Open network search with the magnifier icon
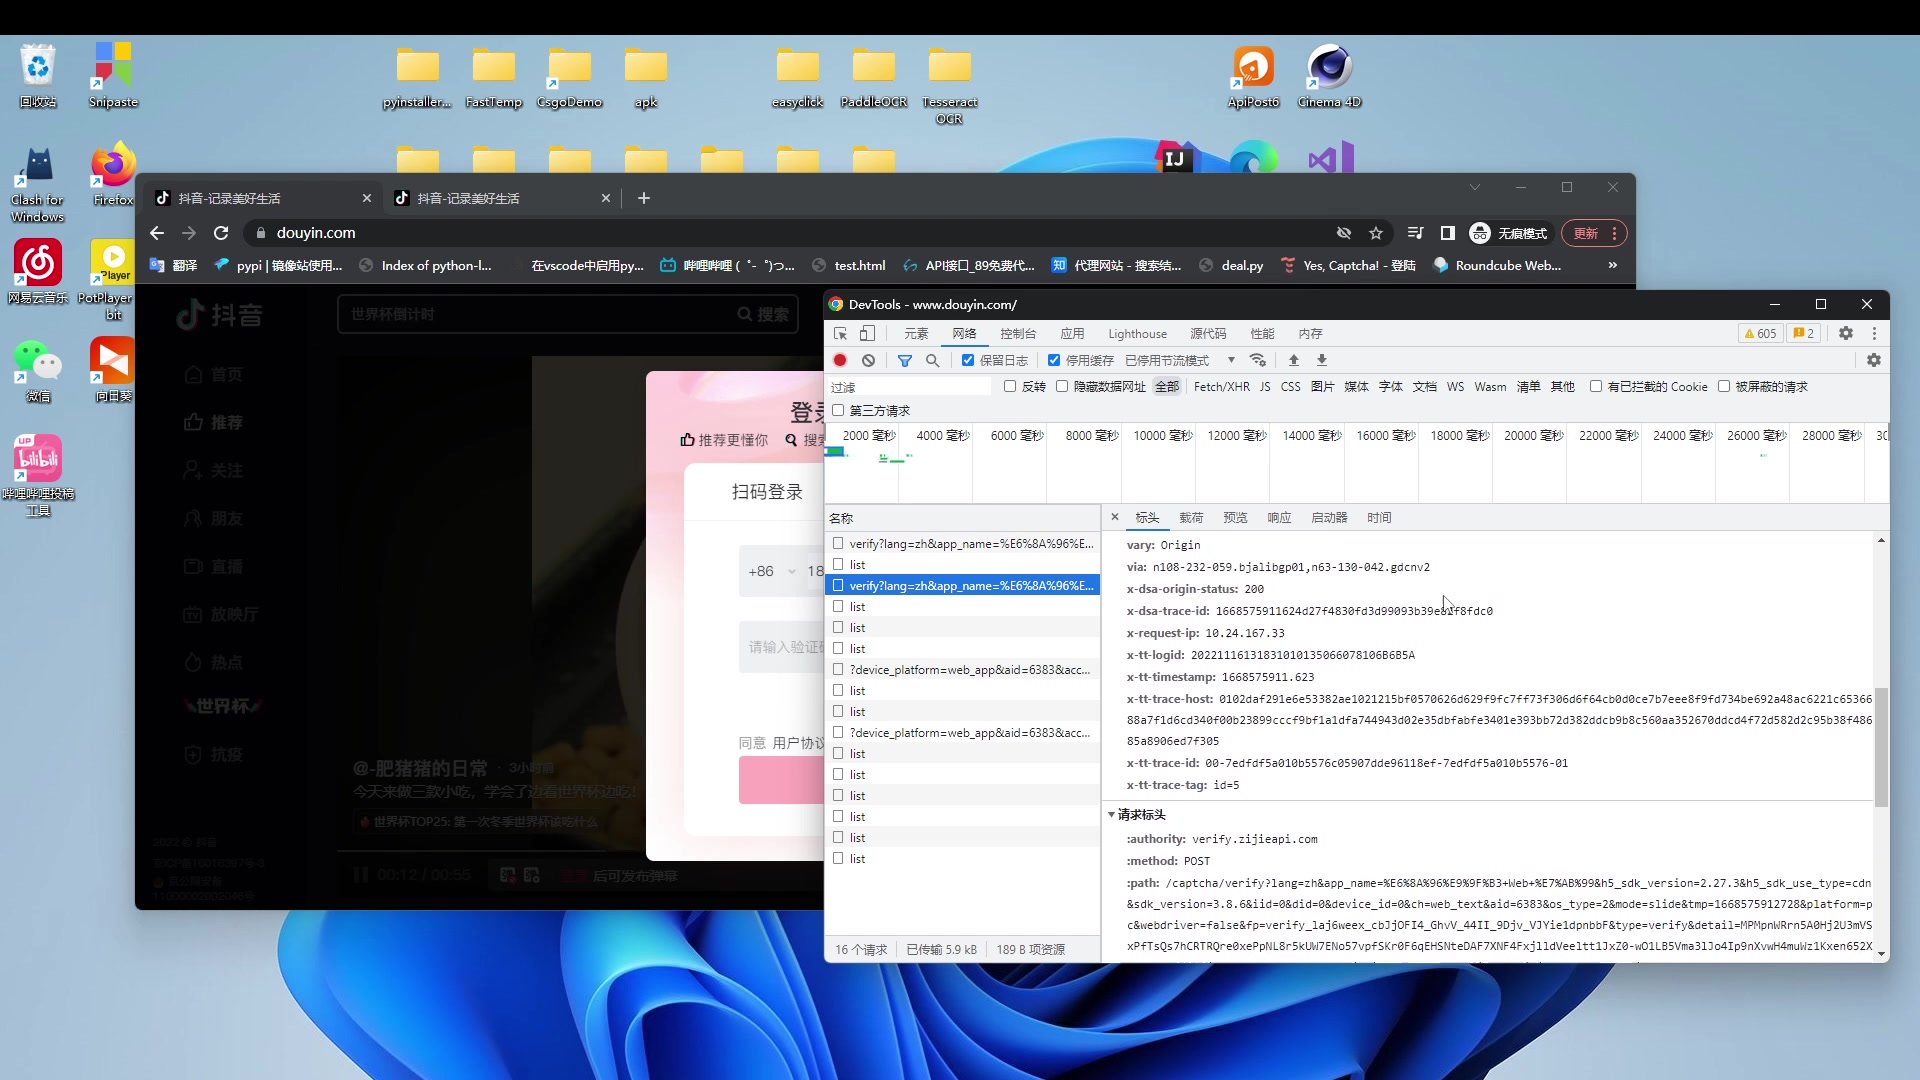 [932, 360]
